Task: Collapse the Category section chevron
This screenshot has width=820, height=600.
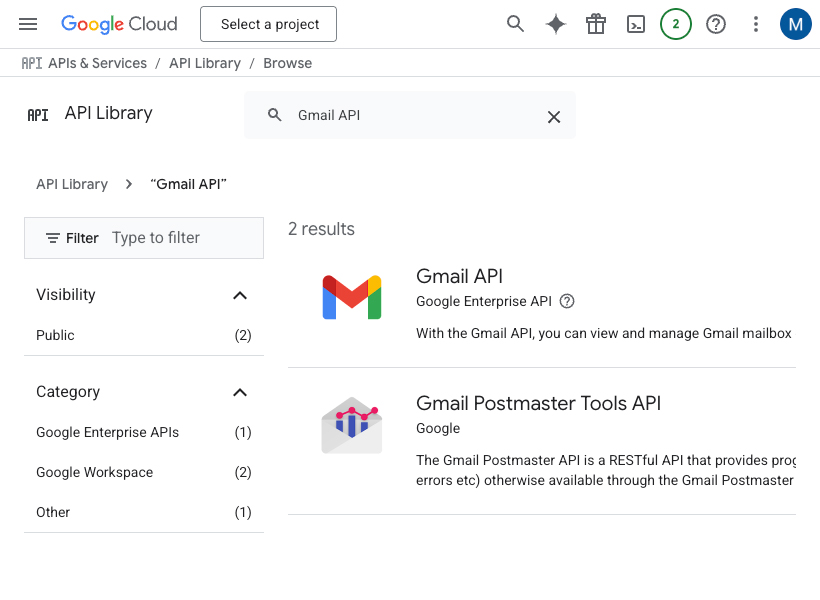Action: point(240,392)
